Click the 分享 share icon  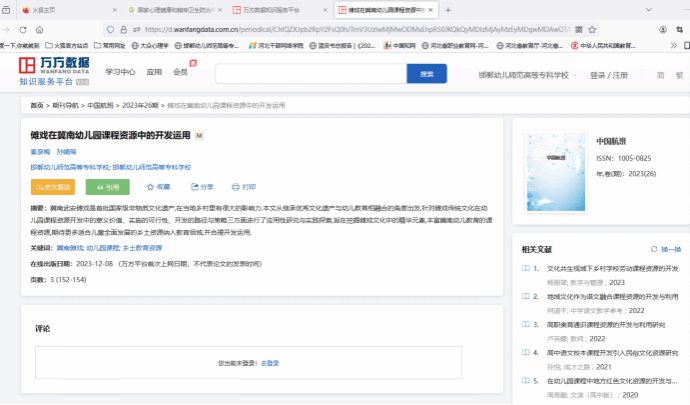(193, 187)
